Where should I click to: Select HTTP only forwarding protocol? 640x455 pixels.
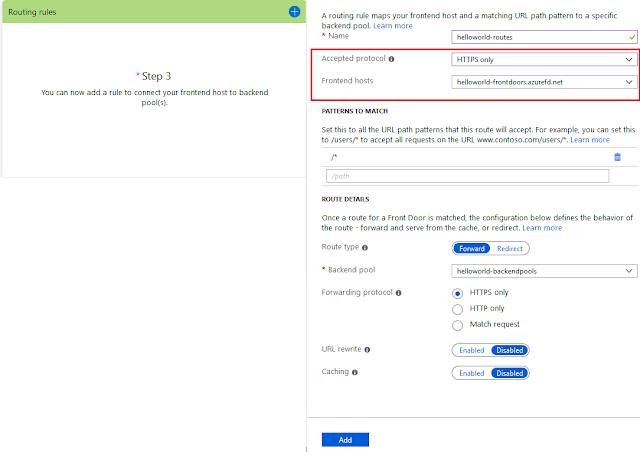(x=458, y=309)
